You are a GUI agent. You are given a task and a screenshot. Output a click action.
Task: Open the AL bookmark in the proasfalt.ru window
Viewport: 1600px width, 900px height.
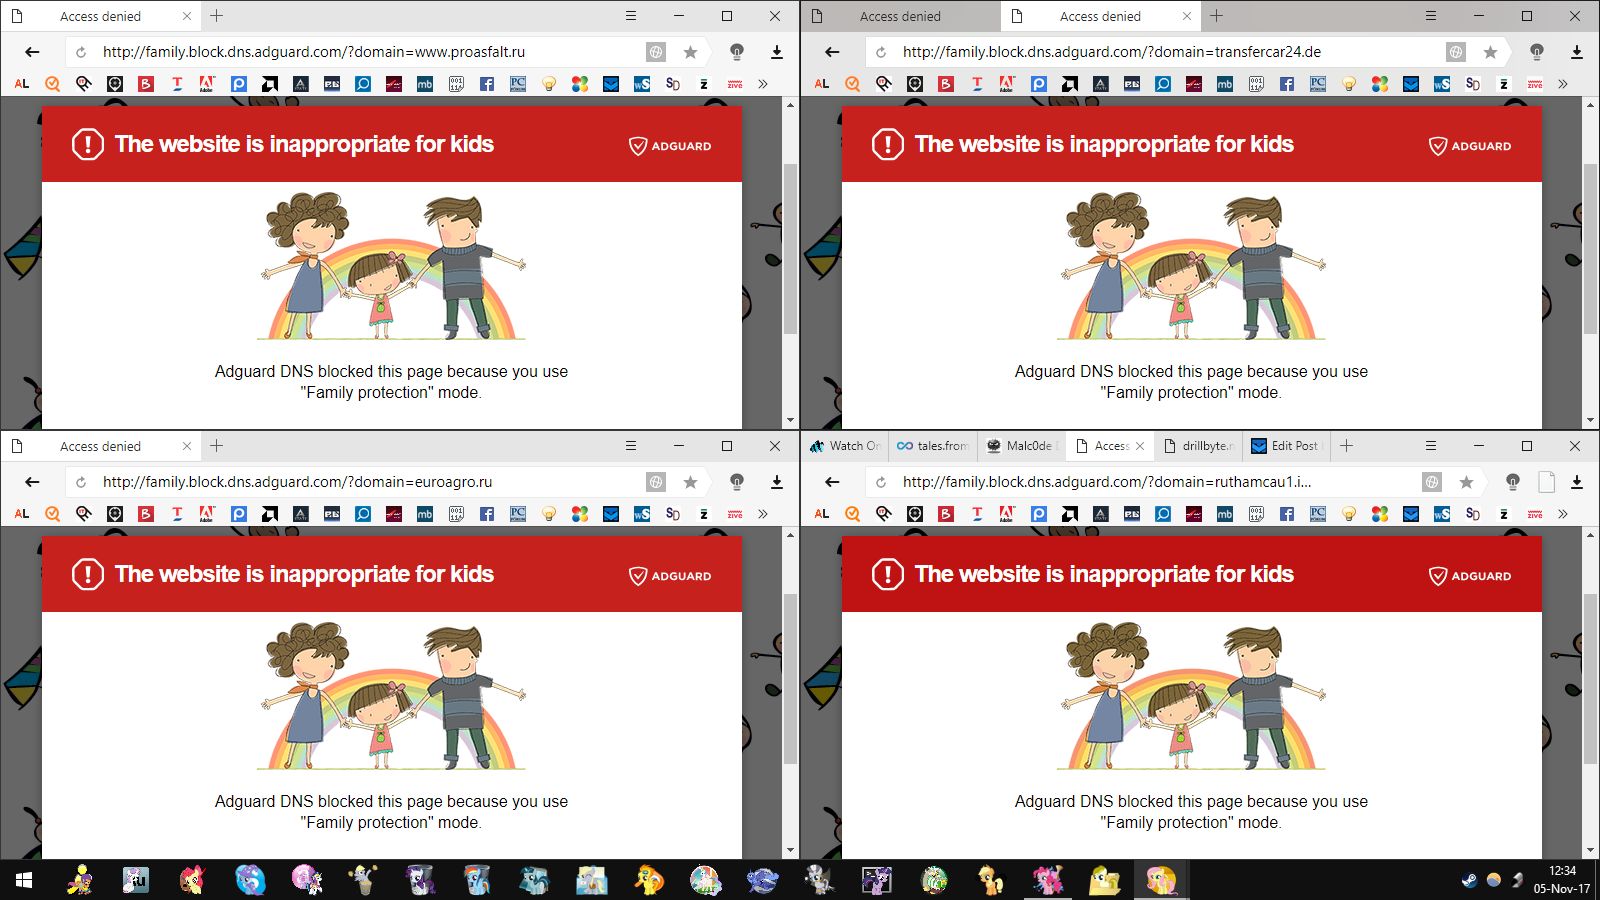pyautogui.click(x=22, y=84)
